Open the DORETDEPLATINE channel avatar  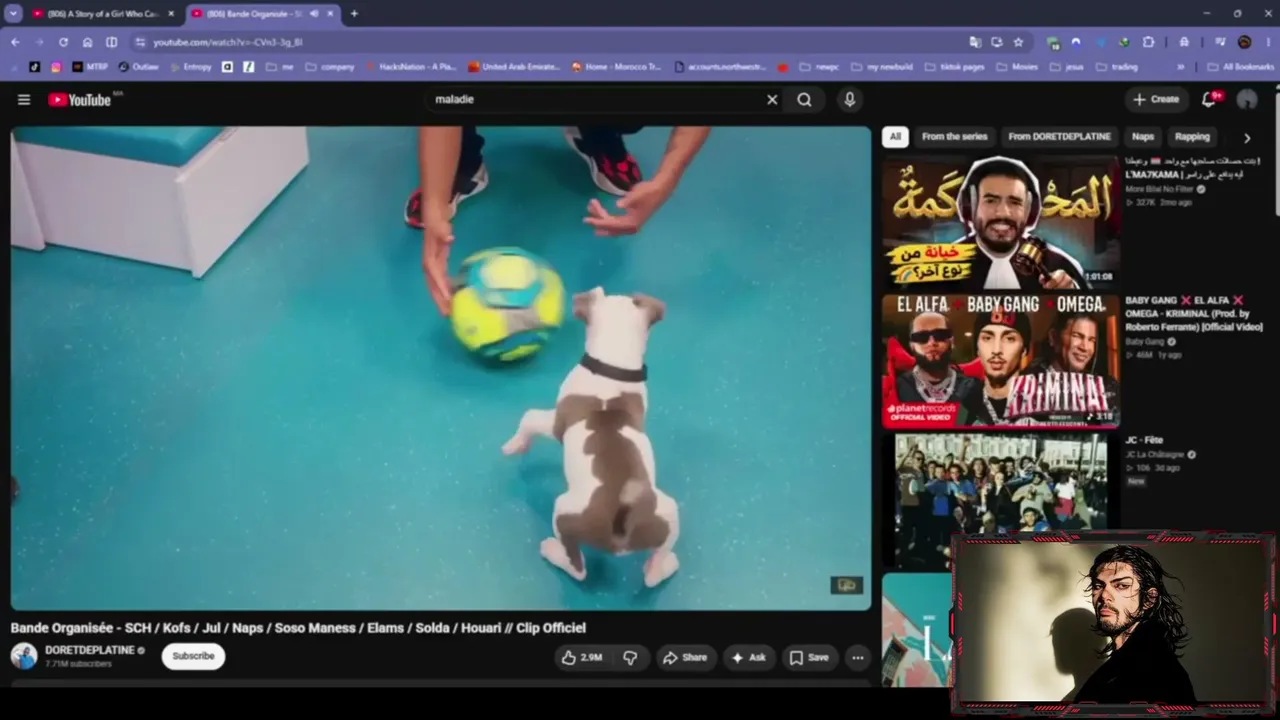coord(24,656)
